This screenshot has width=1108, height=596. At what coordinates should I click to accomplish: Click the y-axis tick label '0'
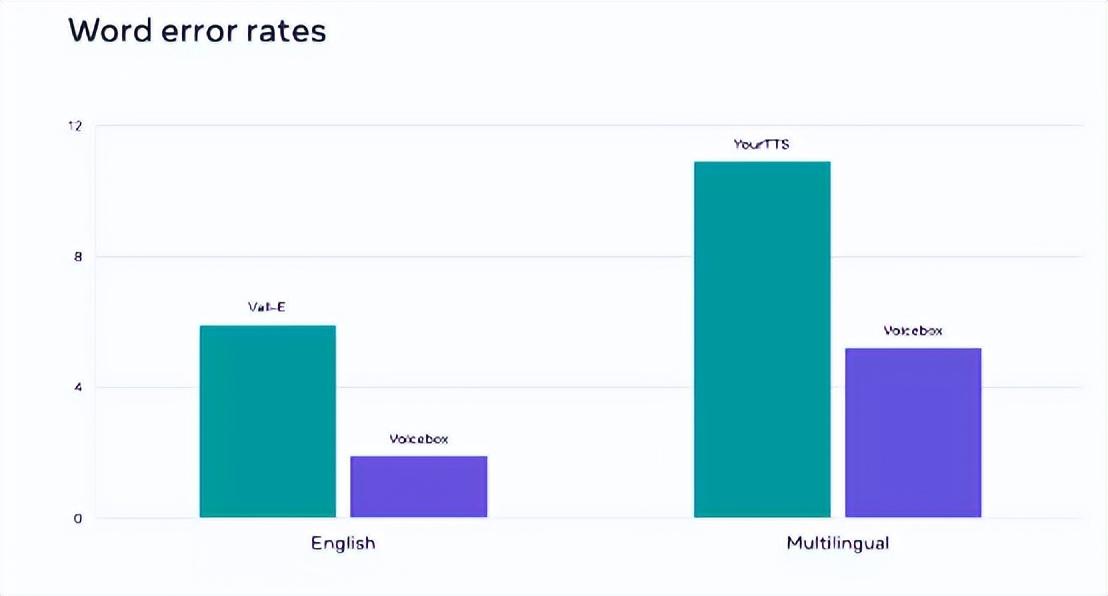pos(78,518)
